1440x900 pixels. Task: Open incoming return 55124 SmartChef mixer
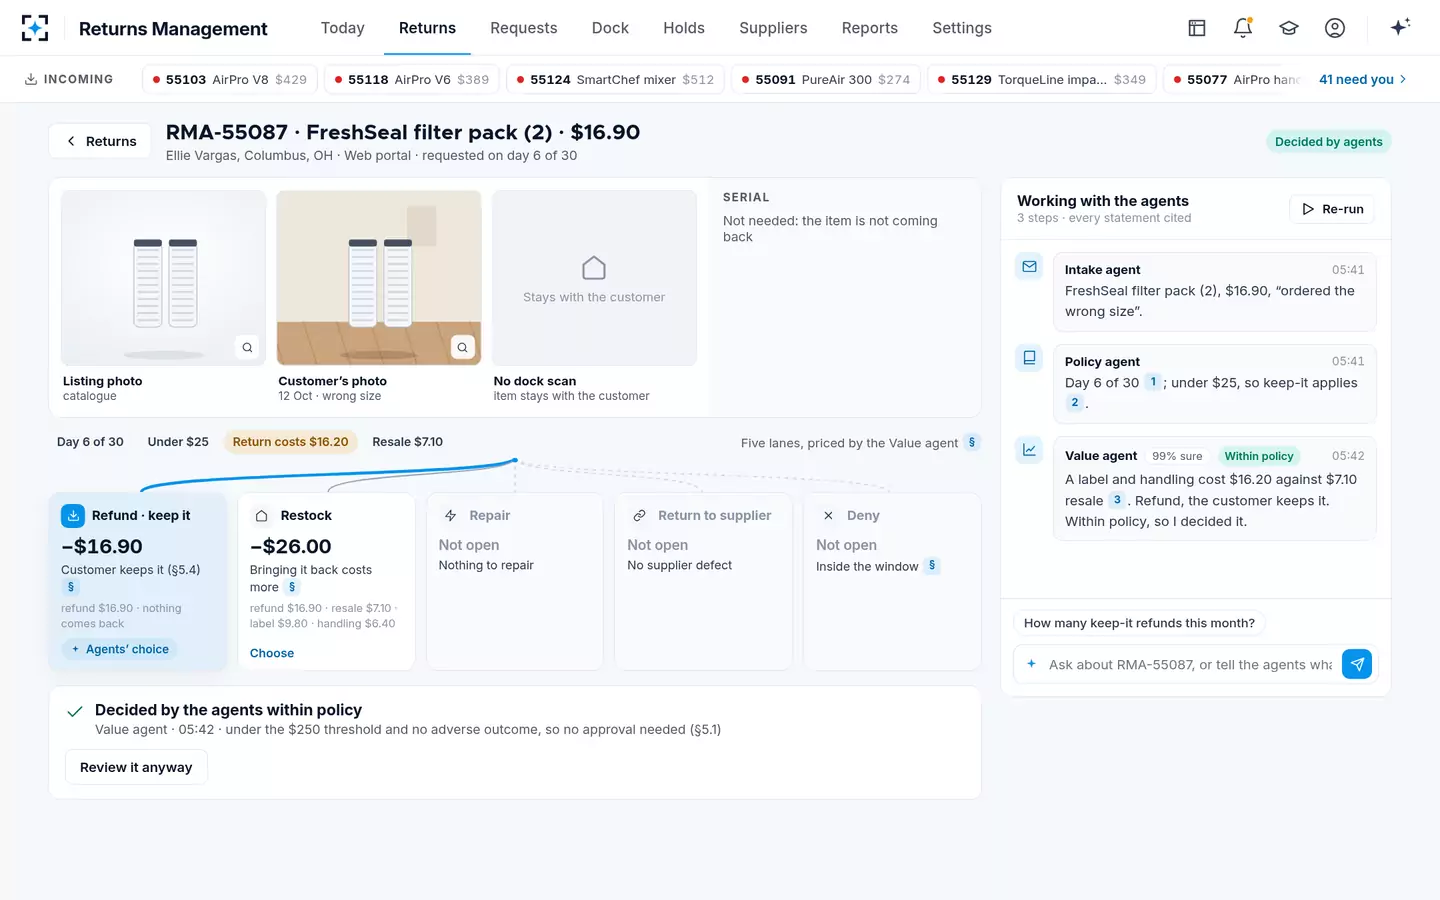(616, 79)
